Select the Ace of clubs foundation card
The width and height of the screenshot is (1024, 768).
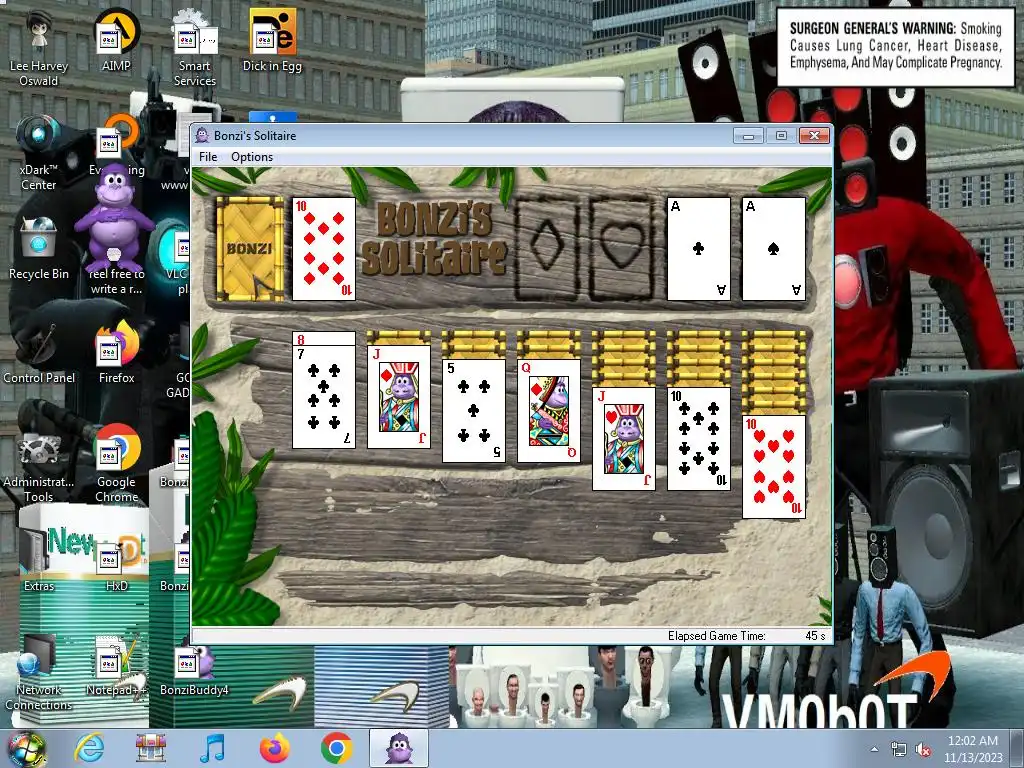pos(698,249)
